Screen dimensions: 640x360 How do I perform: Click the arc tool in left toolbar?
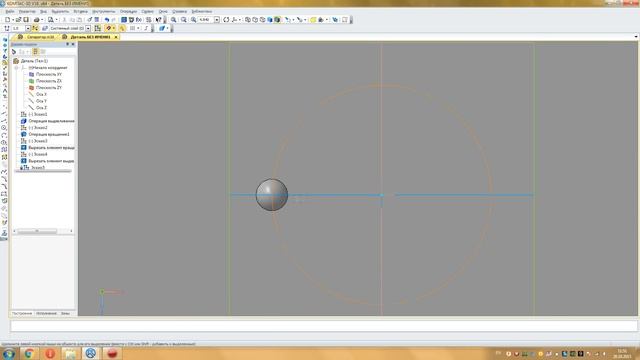pos(4,135)
